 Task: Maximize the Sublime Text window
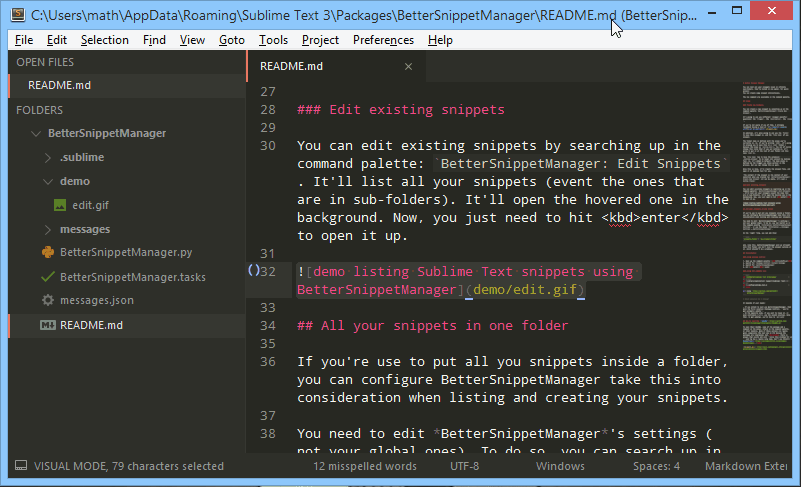(737, 10)
